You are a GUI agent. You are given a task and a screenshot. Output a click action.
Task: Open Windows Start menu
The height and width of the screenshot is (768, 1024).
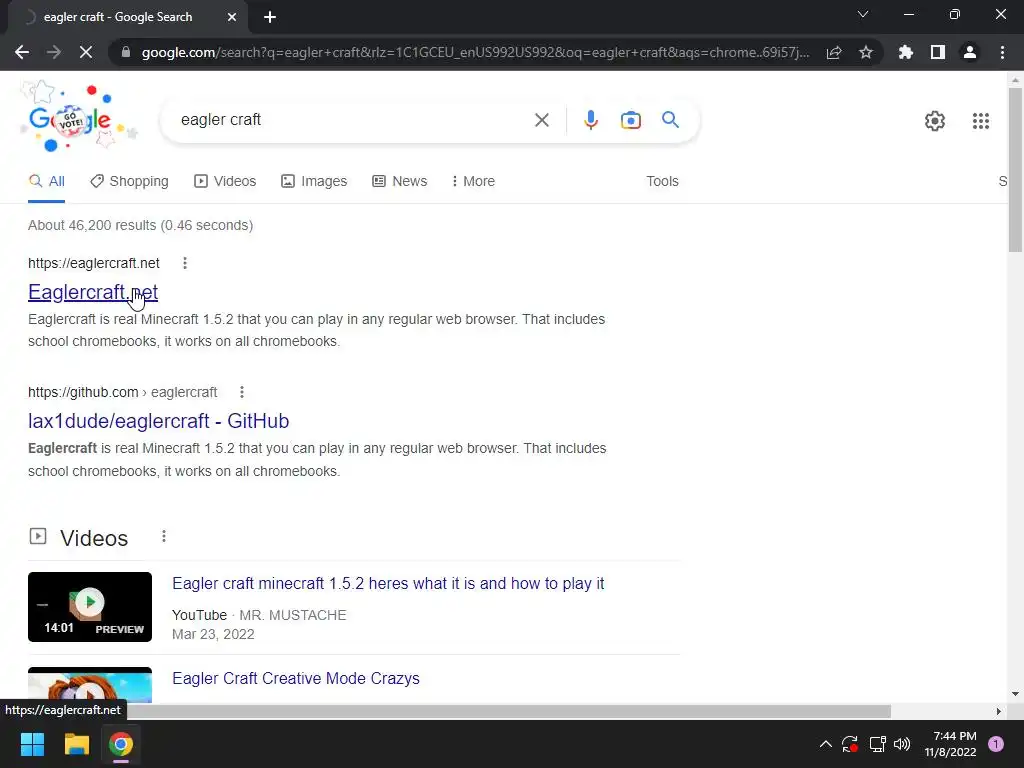pyautogui.click(x=32, y=744)
